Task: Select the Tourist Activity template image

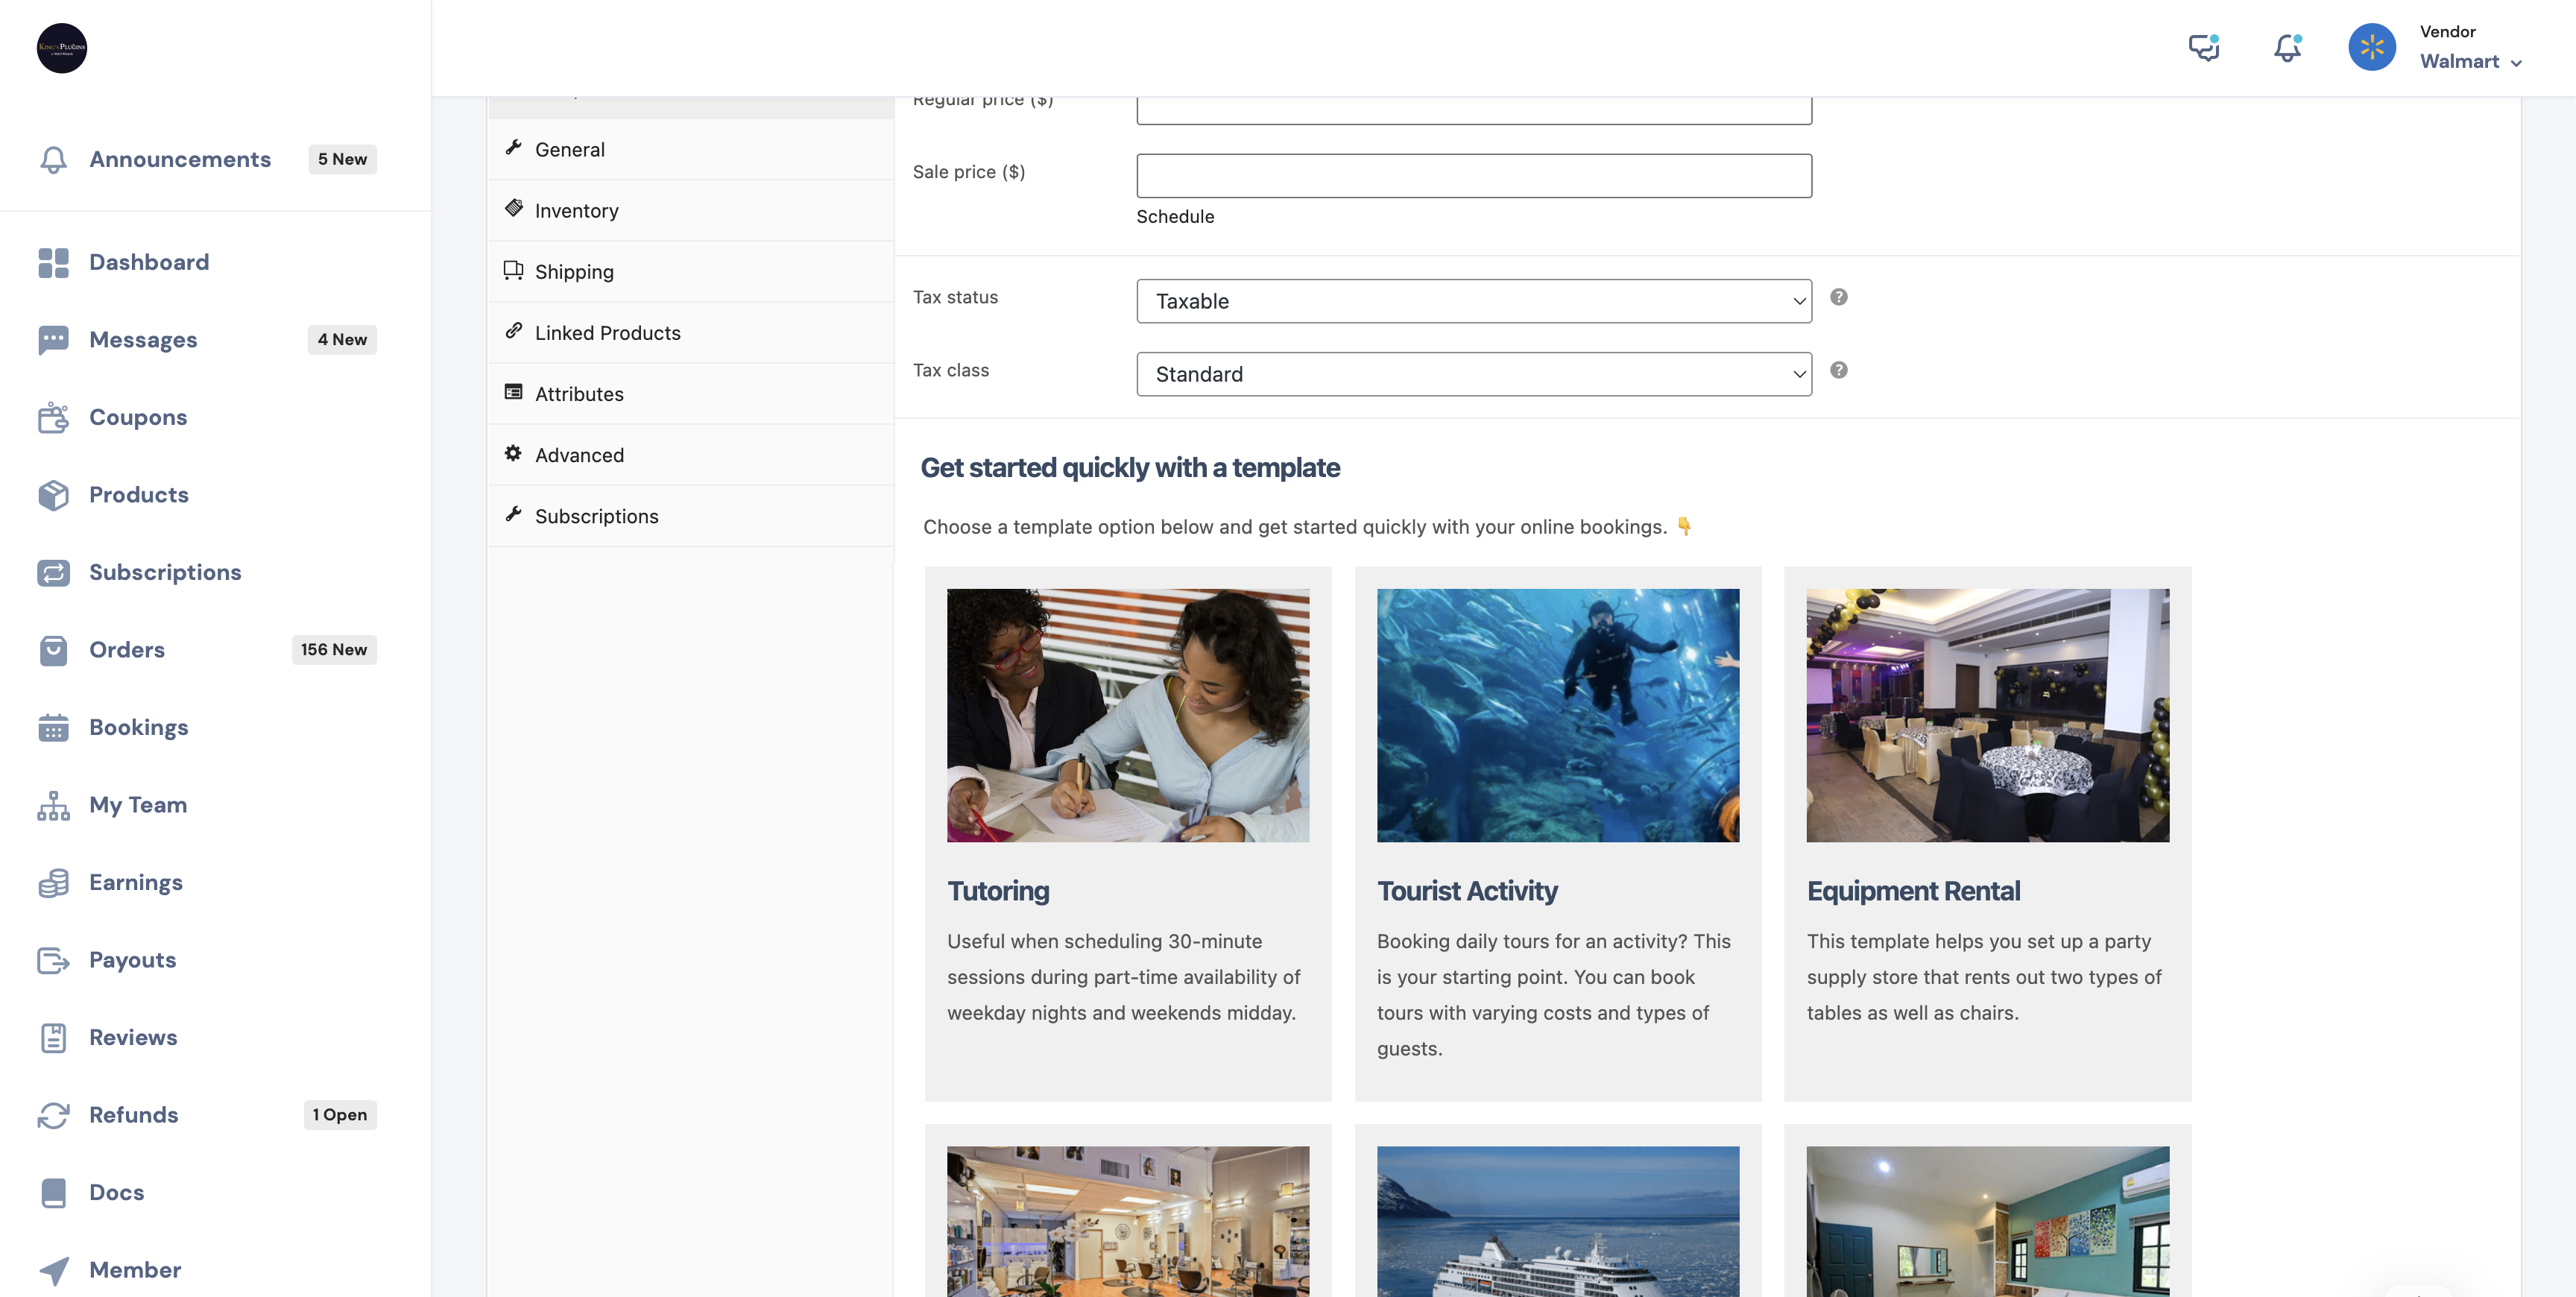Action: pyautogui.click(x=1558, y=715)
